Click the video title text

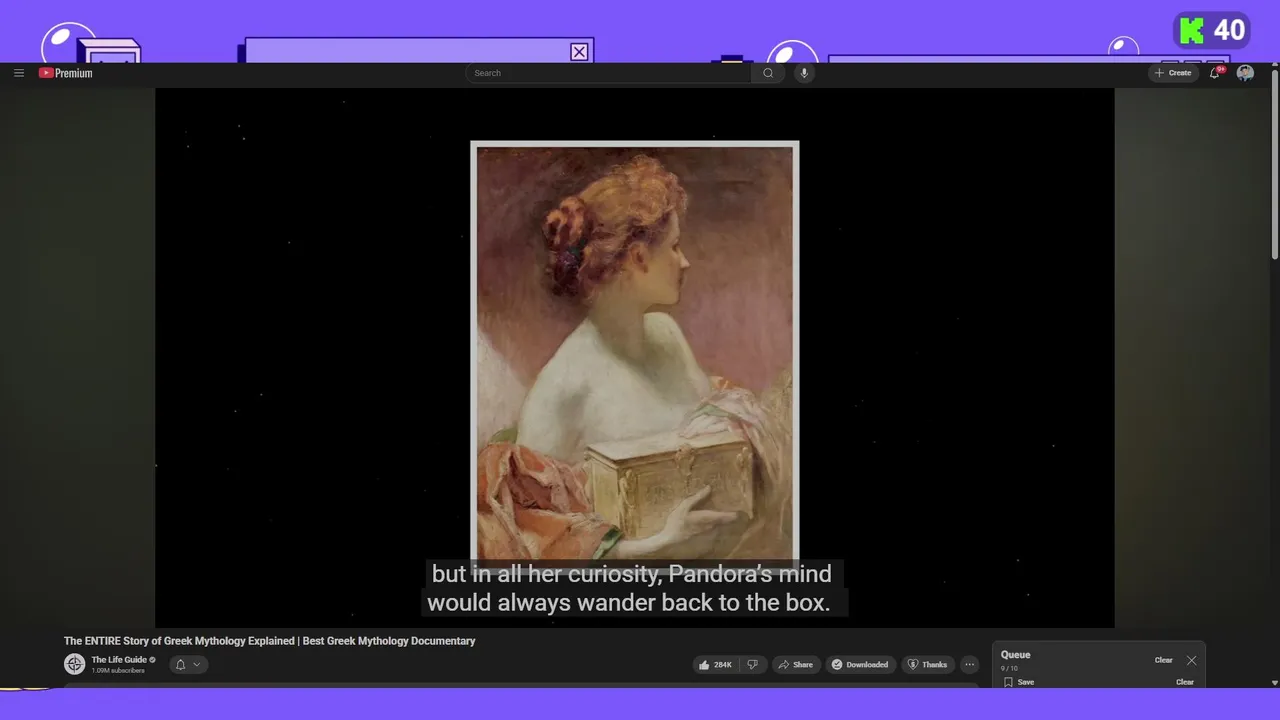click(270, 641)
